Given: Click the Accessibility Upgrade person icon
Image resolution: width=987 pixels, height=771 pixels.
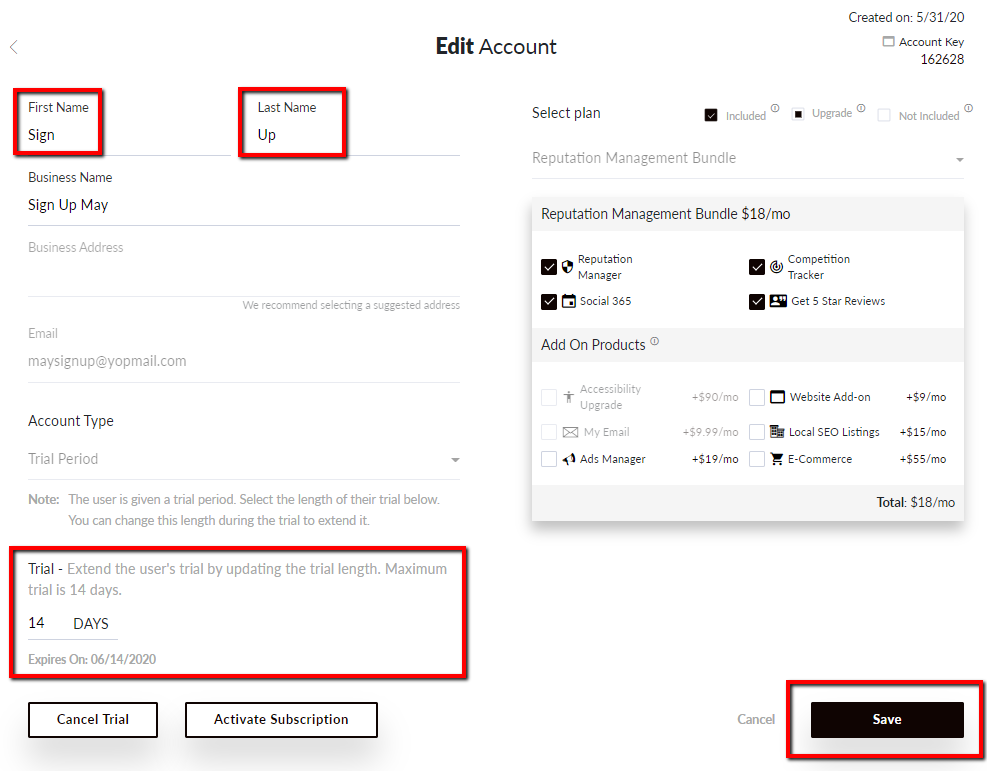Looking at the screenshot, I should (x=568, y=397).
